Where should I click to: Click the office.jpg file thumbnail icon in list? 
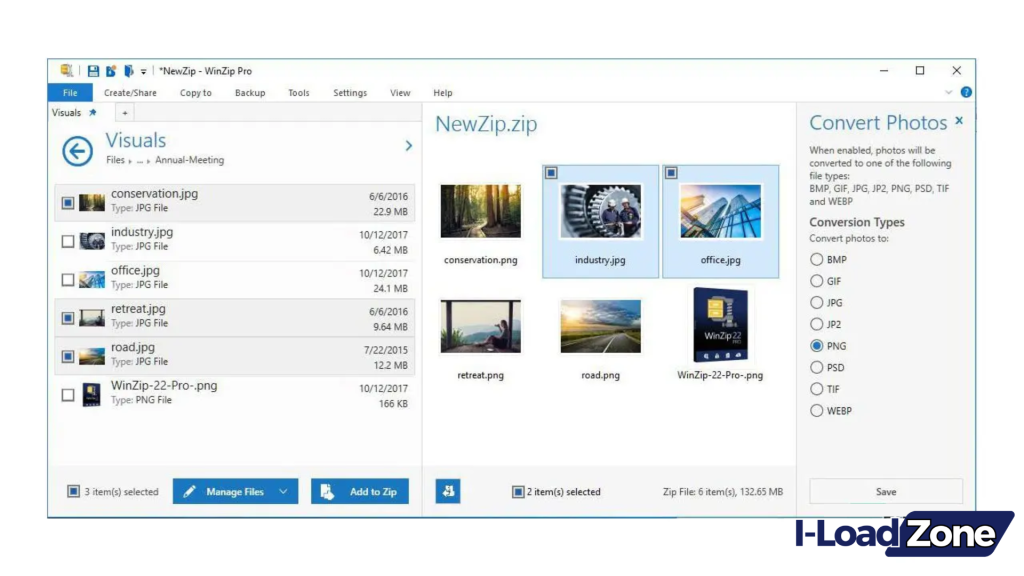(91, 280)
